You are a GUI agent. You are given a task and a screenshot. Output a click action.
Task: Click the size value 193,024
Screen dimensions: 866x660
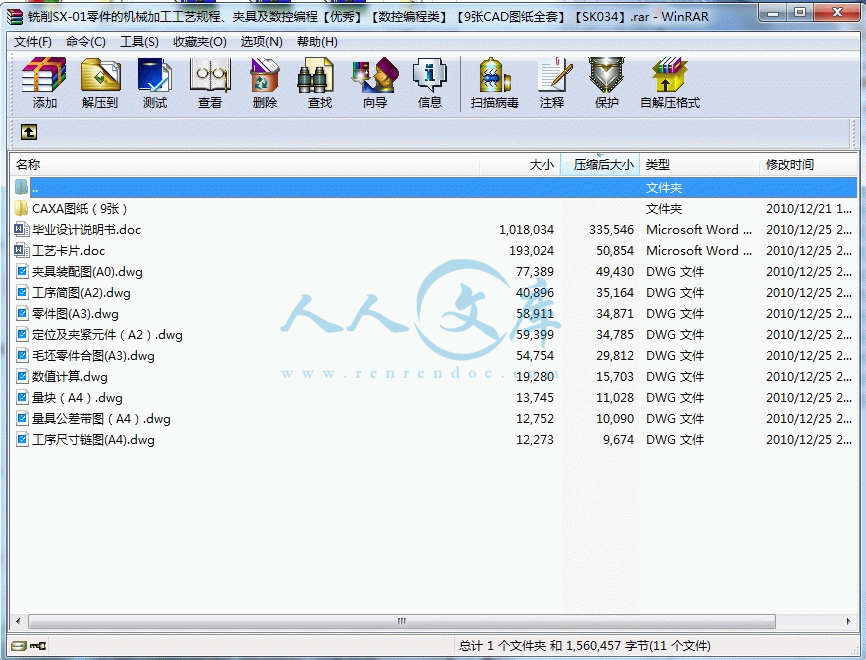(531, 251)
